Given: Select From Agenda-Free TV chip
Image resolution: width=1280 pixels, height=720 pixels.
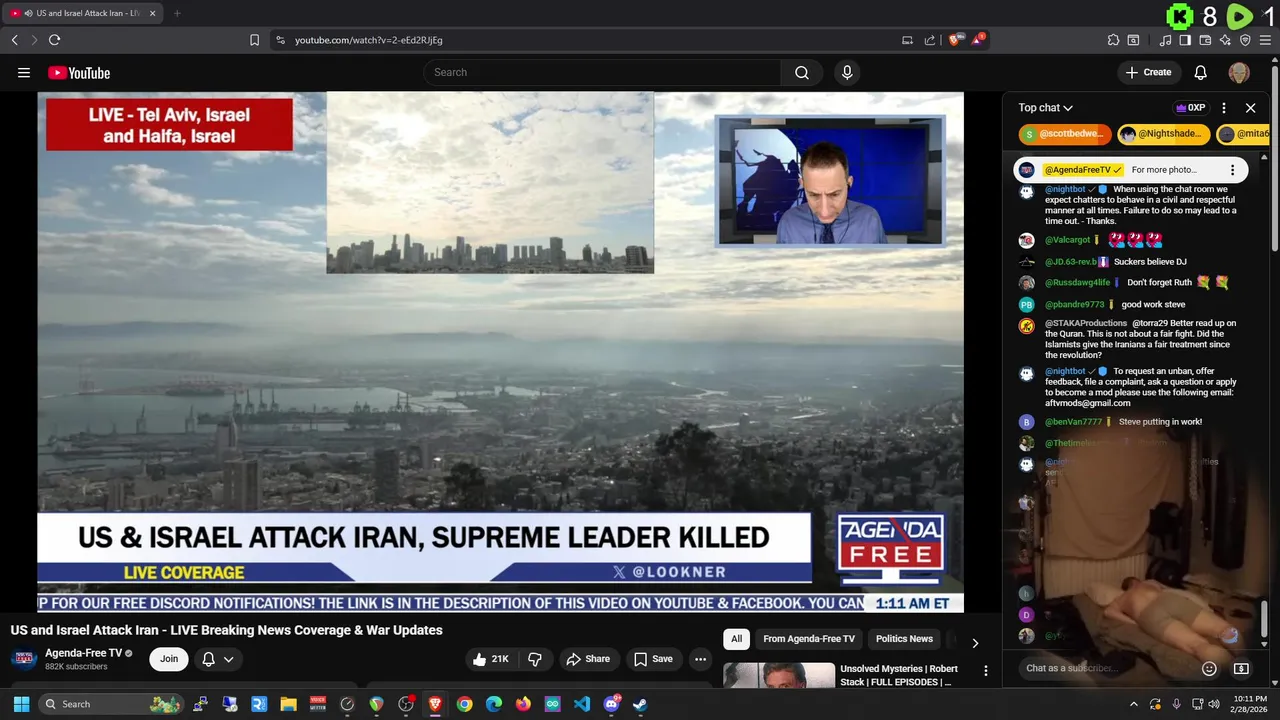Looking at the screenshot, I should click(809, 639).
